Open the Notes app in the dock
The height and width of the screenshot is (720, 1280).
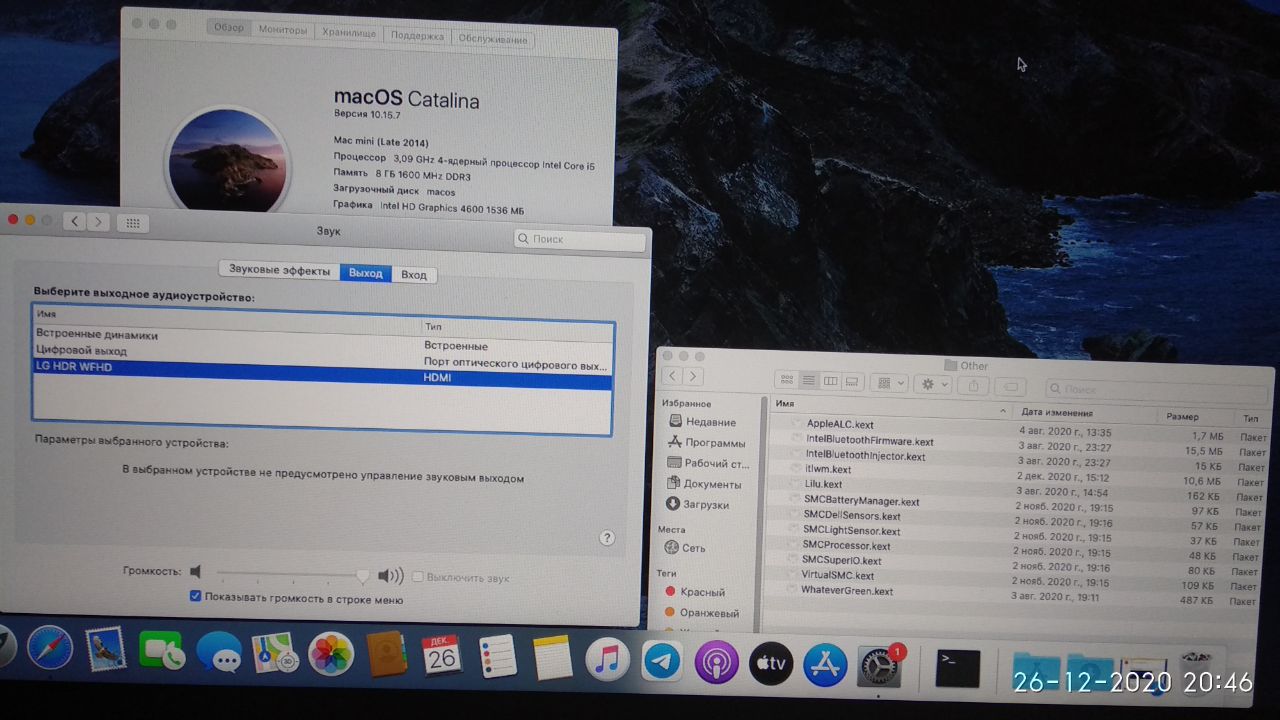pos(551,658)
